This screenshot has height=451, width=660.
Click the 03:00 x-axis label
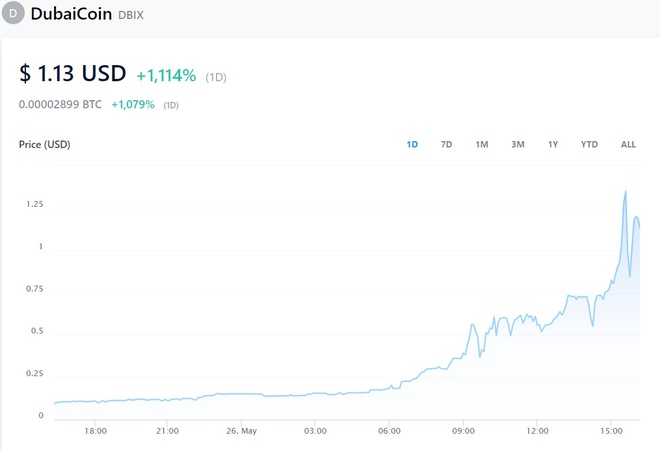pyautogui.click(x=315, y=431)
